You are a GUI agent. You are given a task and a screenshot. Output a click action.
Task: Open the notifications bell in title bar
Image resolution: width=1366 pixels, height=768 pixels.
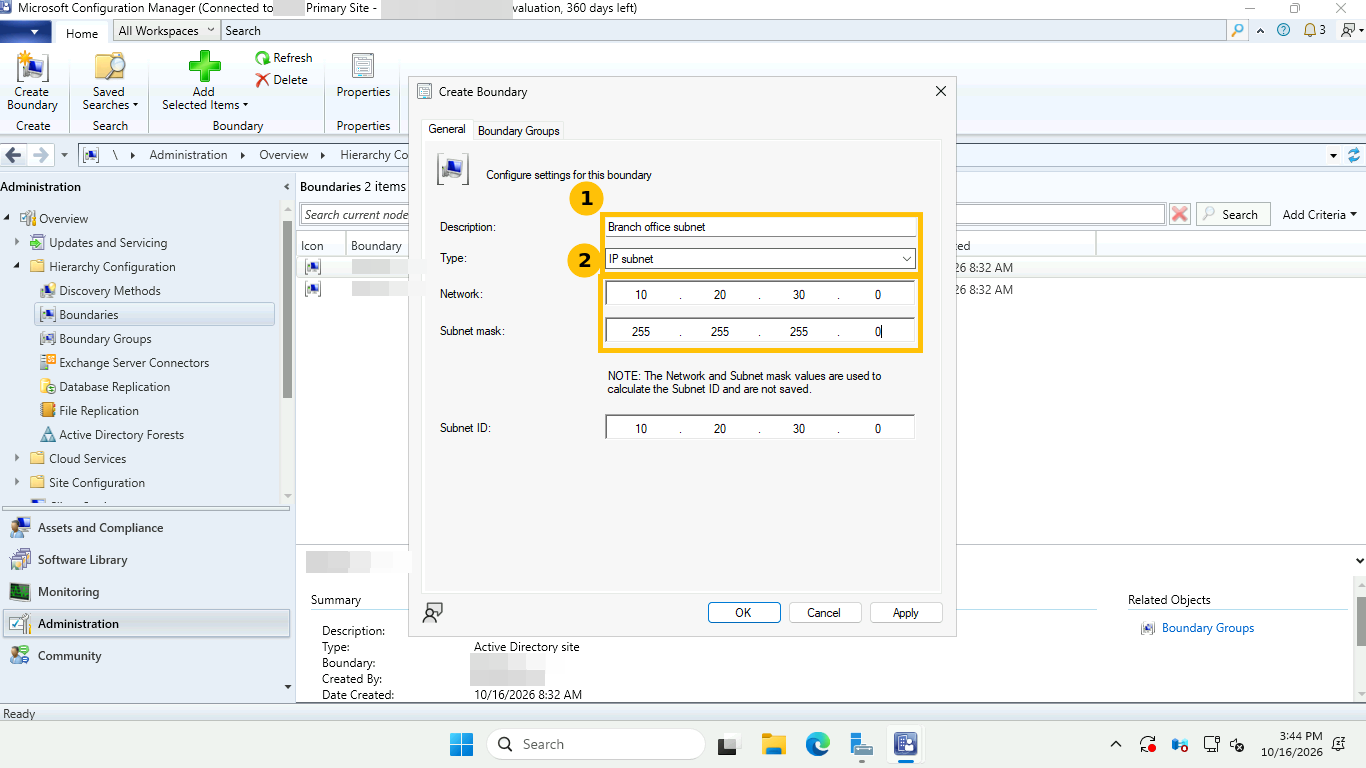(1310, 30)
